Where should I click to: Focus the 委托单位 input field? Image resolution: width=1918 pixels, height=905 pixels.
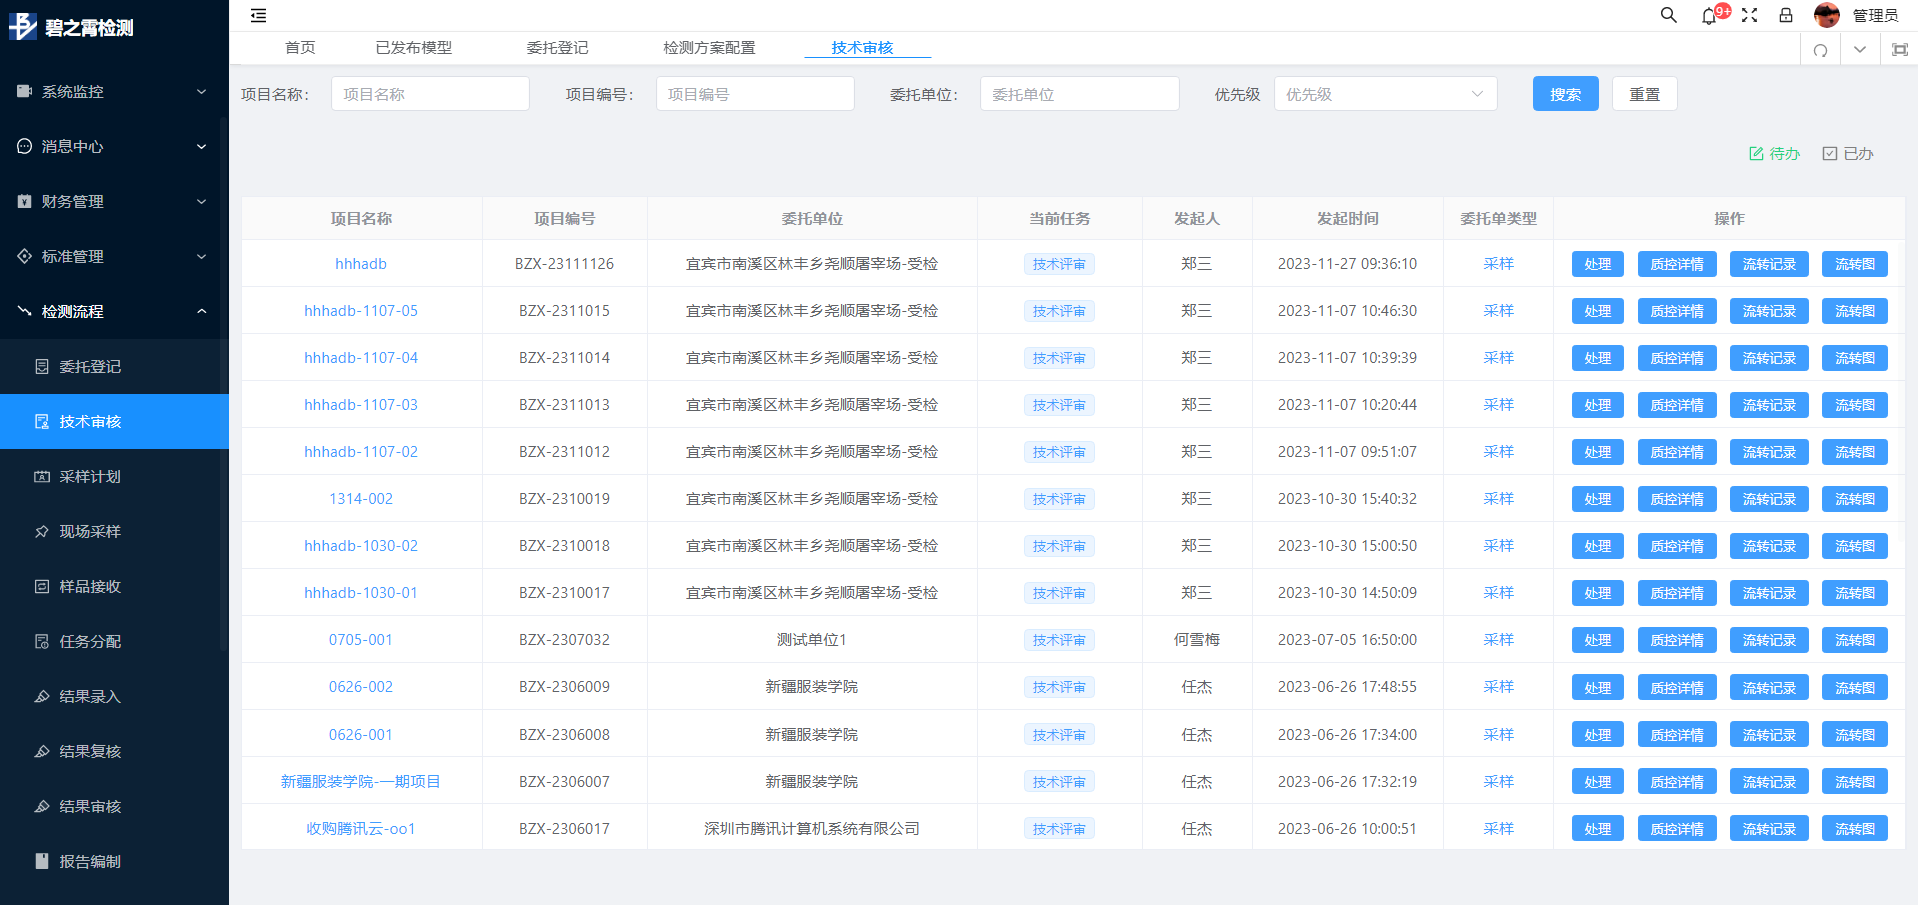[1079, 94]
